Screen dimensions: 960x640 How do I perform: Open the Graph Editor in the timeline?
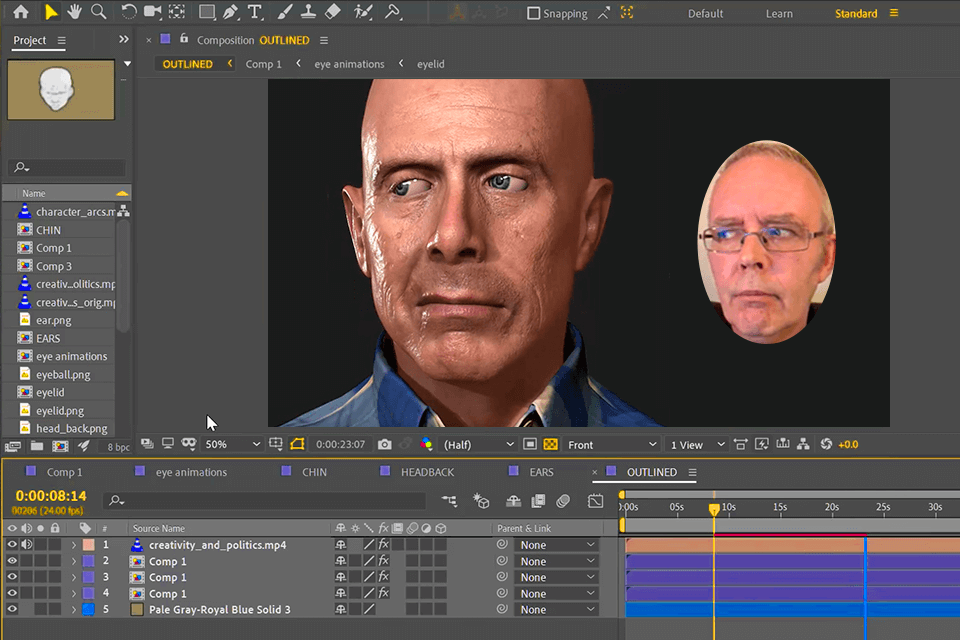click(596, 502)
